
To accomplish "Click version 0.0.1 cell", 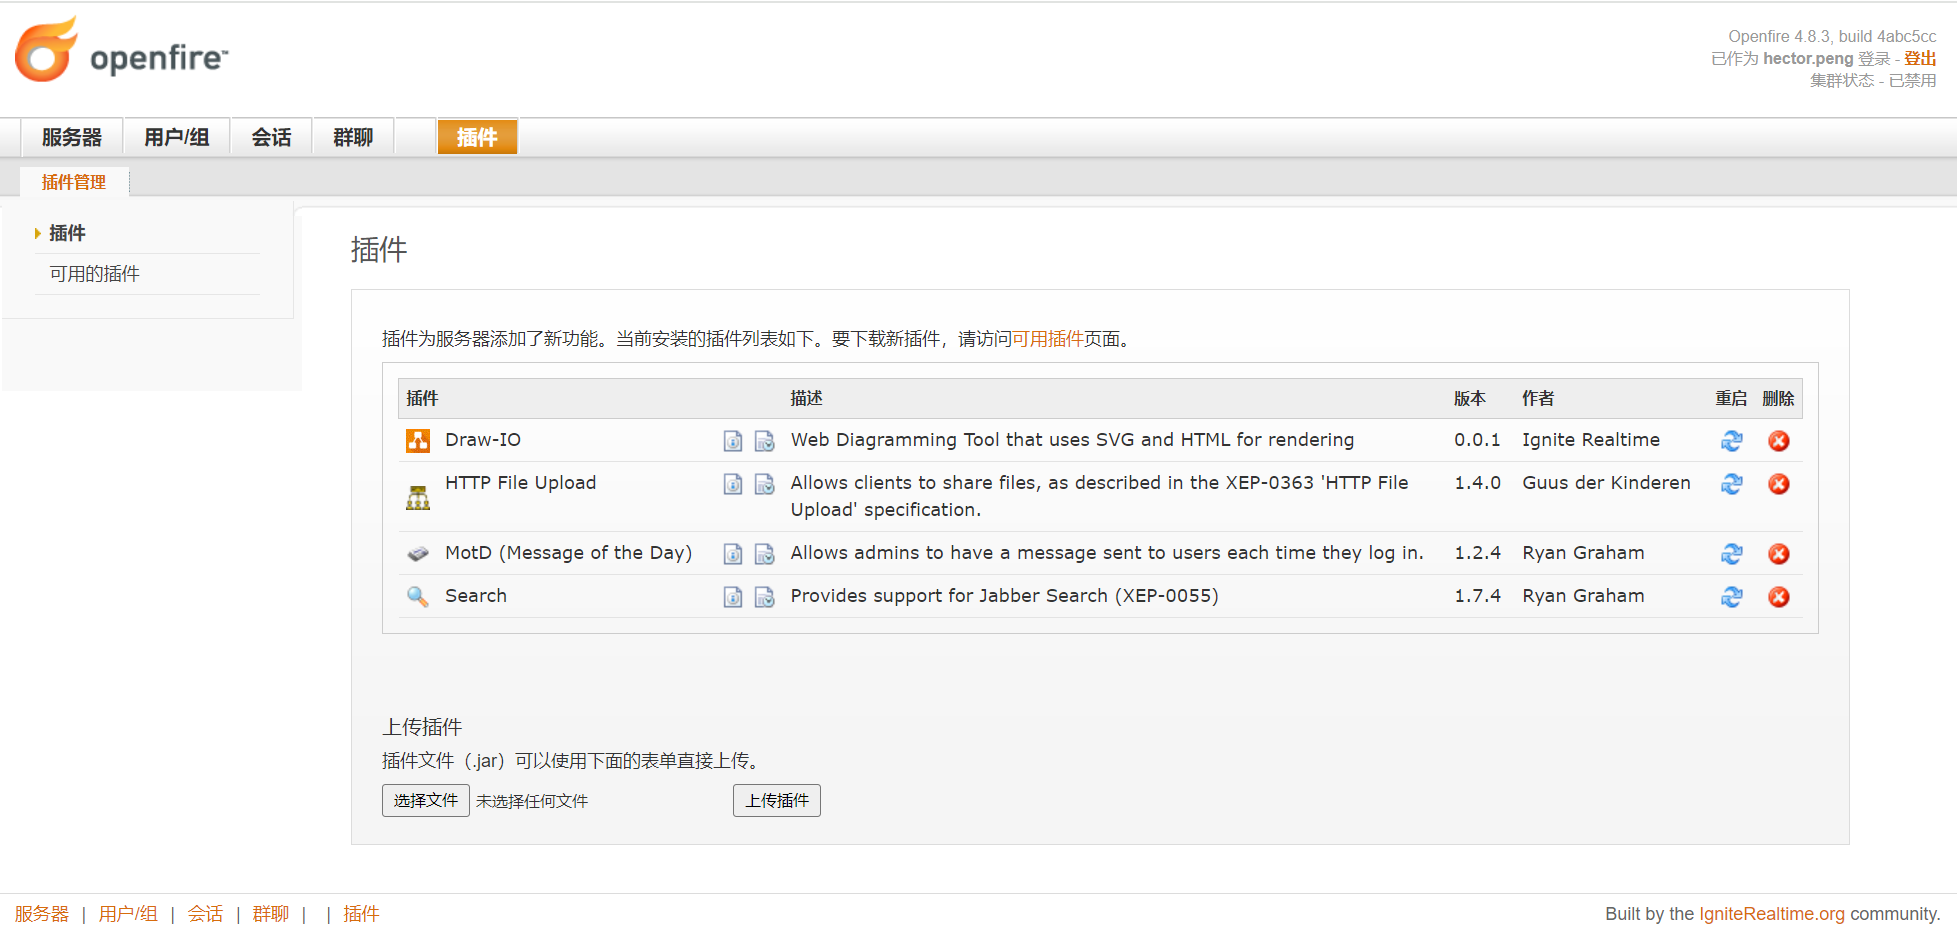I will point(1478,440).
